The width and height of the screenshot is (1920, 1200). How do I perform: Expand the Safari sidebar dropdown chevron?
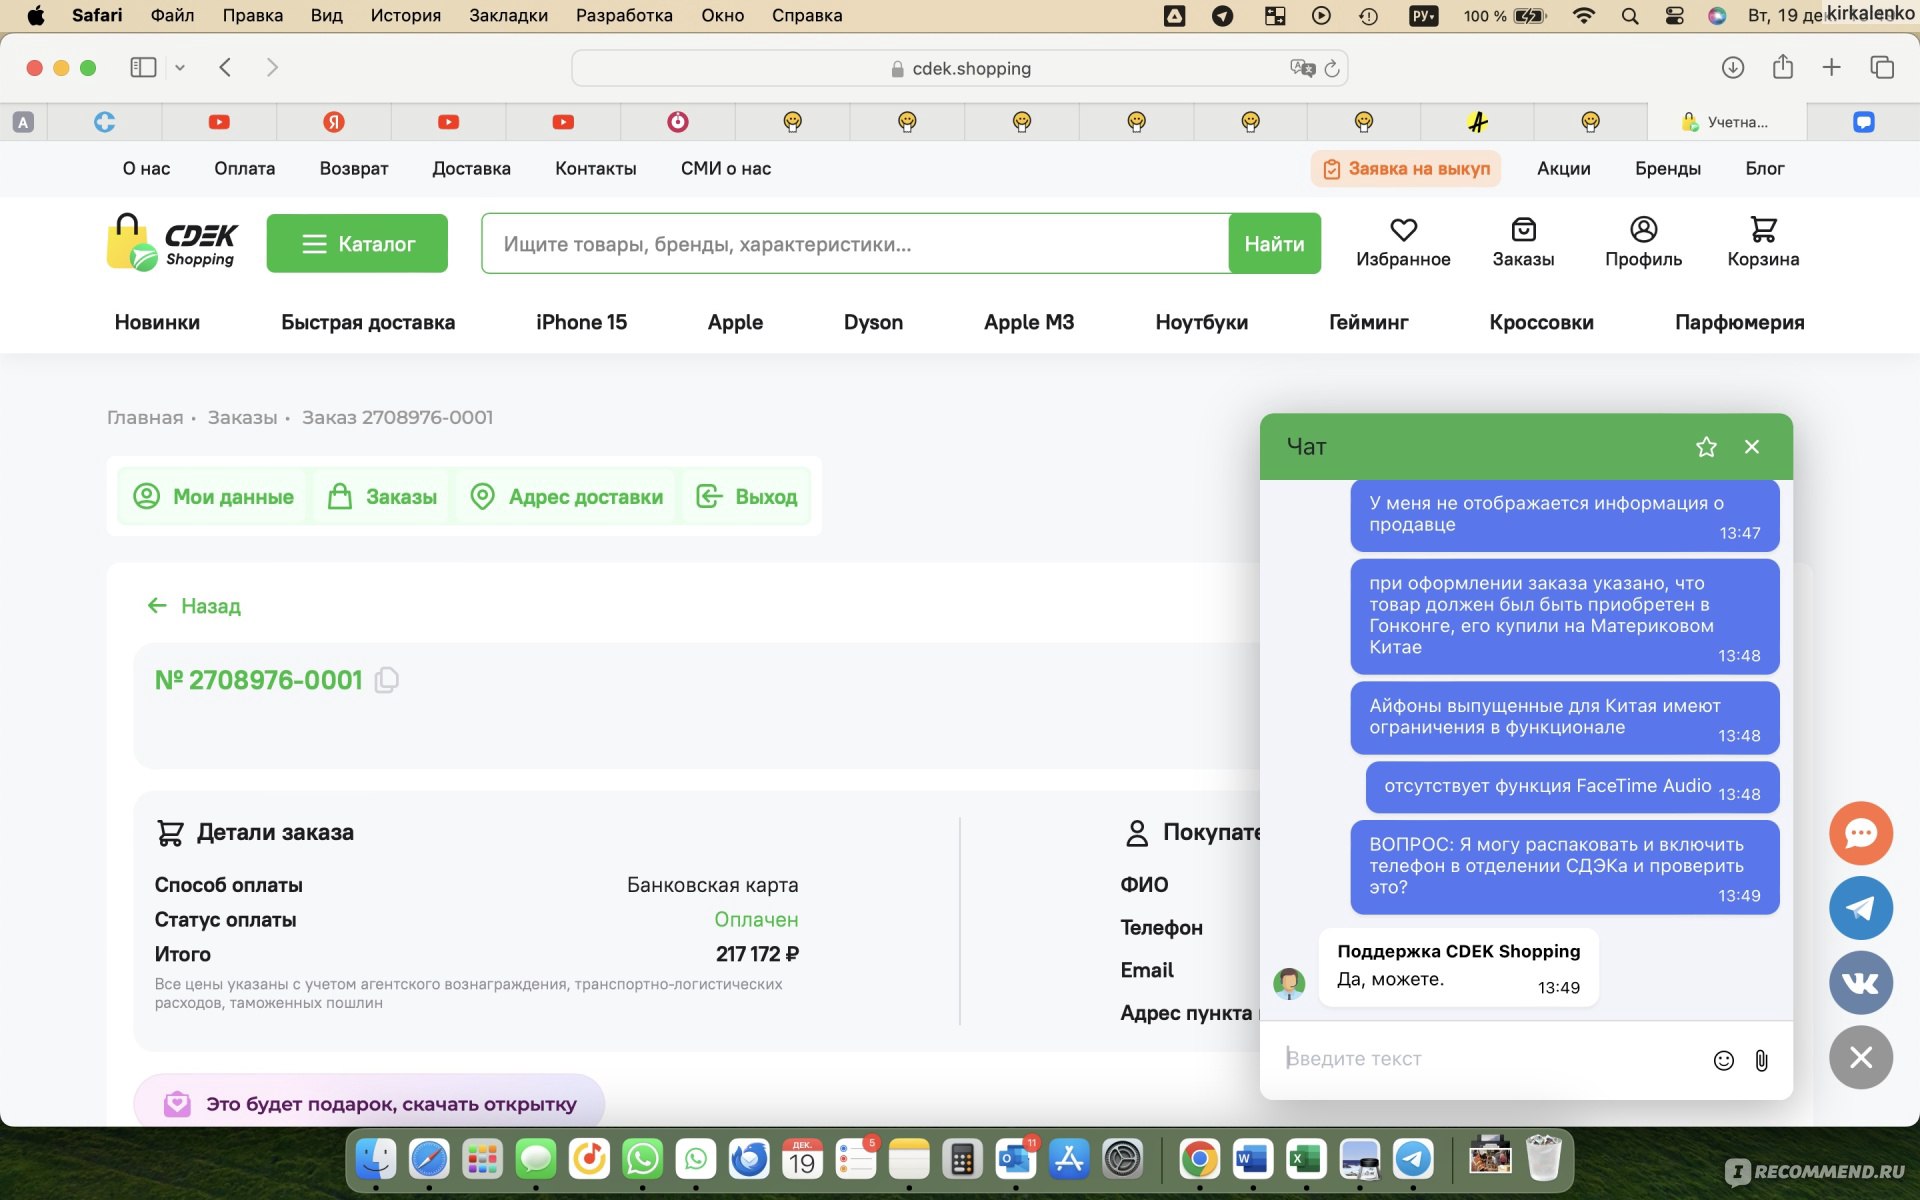coord(180,67)
